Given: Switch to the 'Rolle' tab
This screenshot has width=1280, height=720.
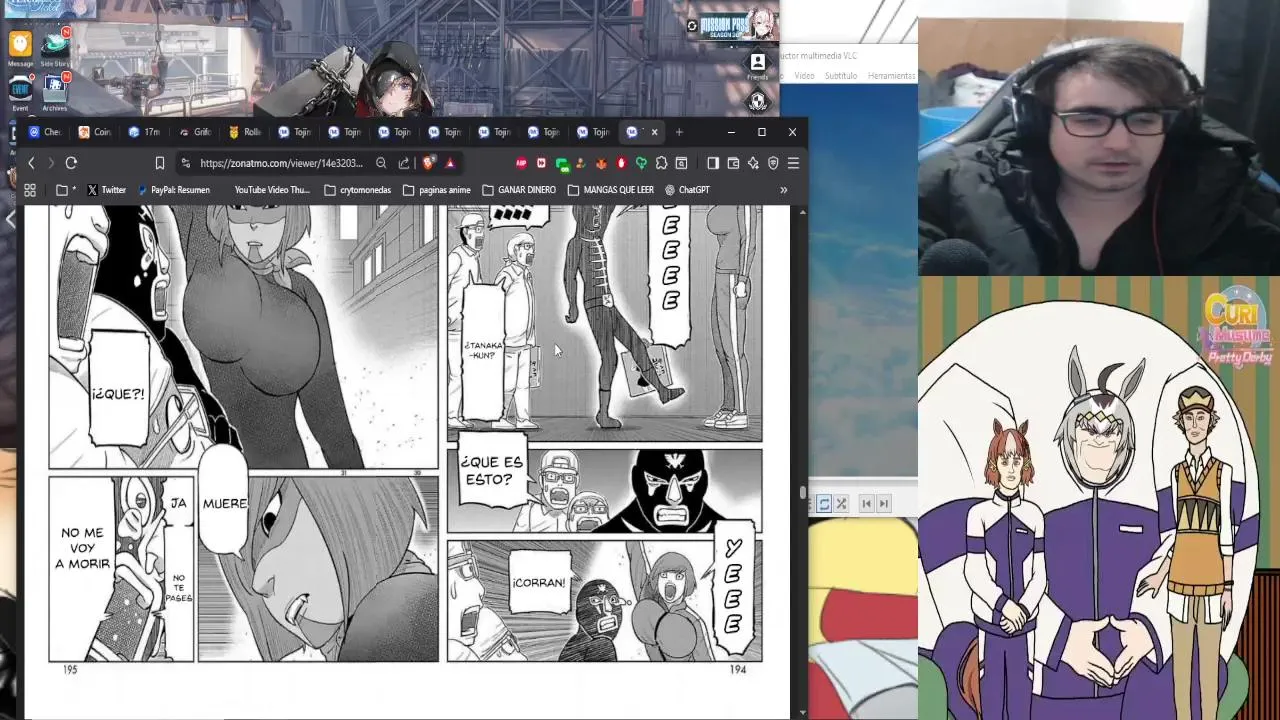Looking at the screenshot, I should (x=246, y=132).
